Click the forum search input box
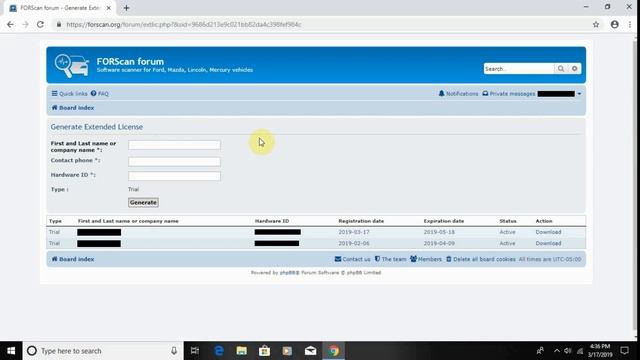Screen dimensions: 640x360 tap(519, 69)
